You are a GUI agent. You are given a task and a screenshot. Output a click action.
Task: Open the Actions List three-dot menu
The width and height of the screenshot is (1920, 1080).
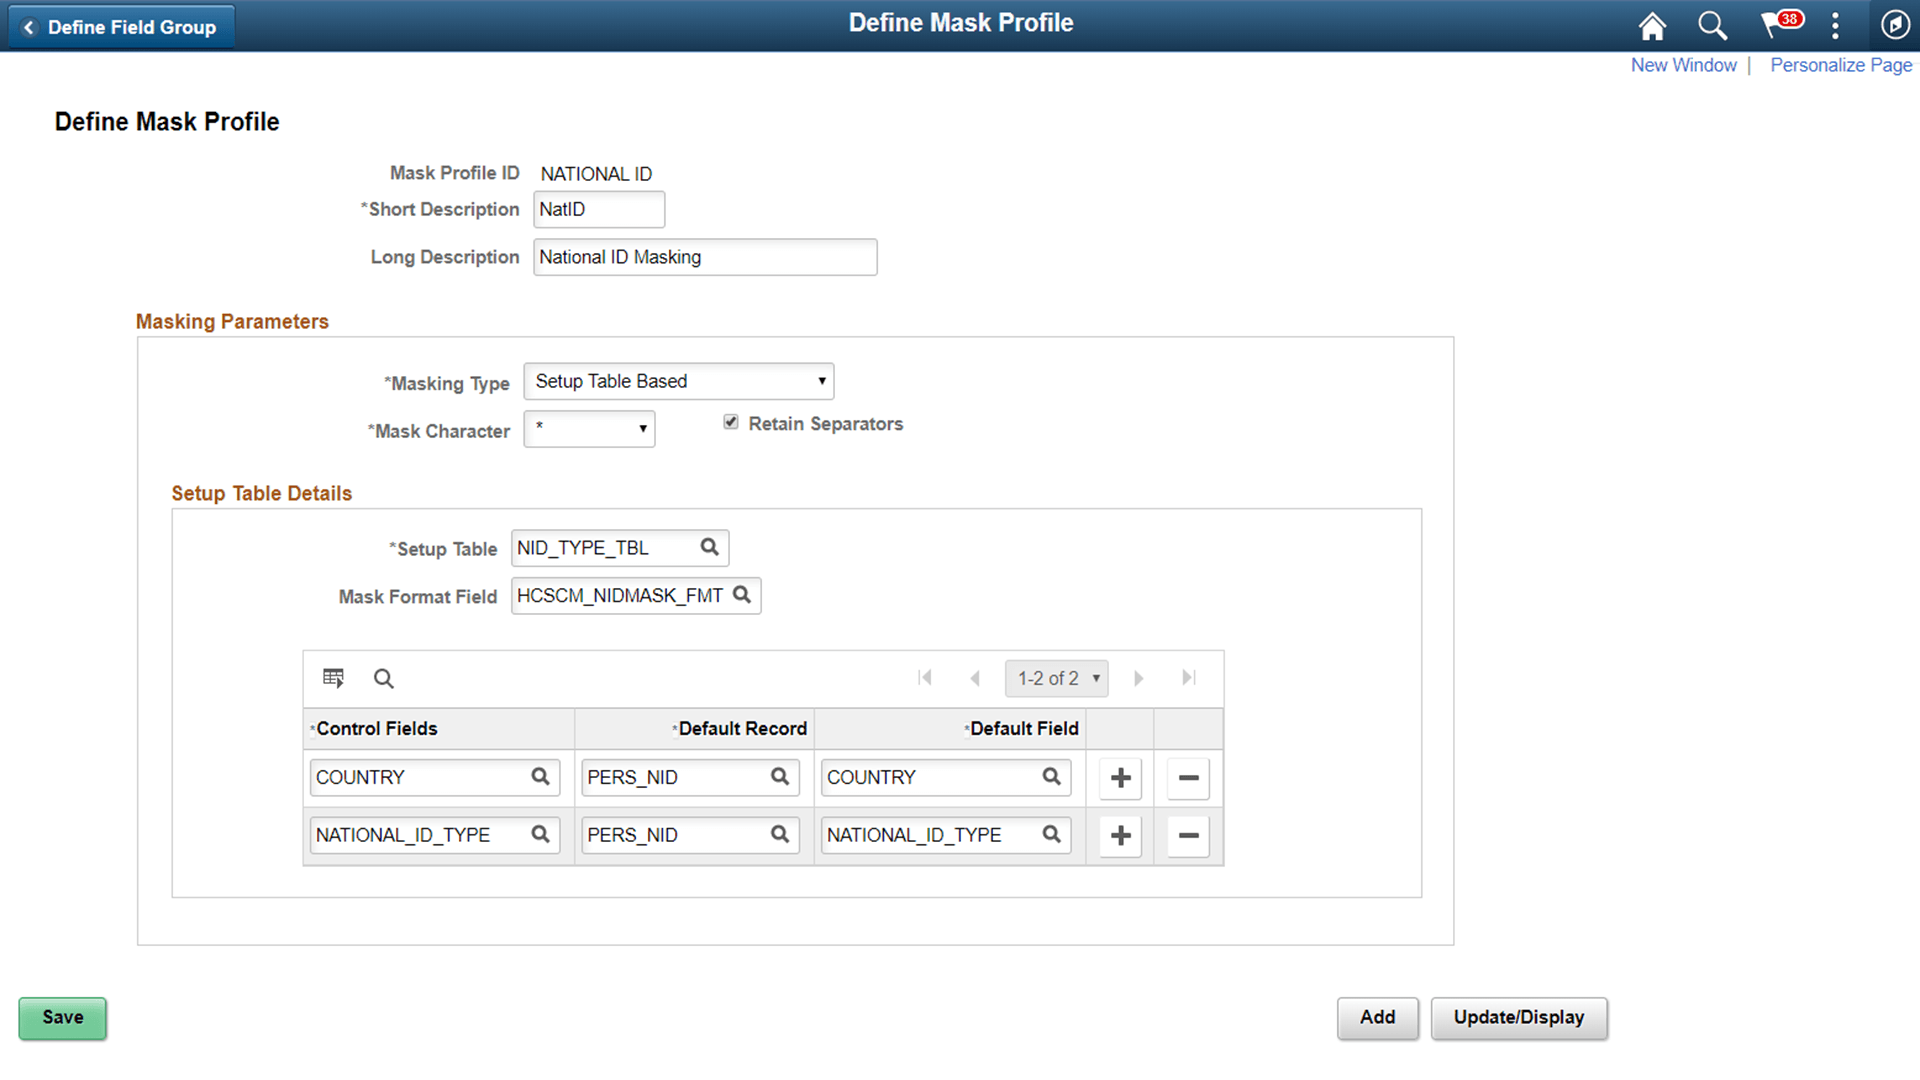[1835, 25]
